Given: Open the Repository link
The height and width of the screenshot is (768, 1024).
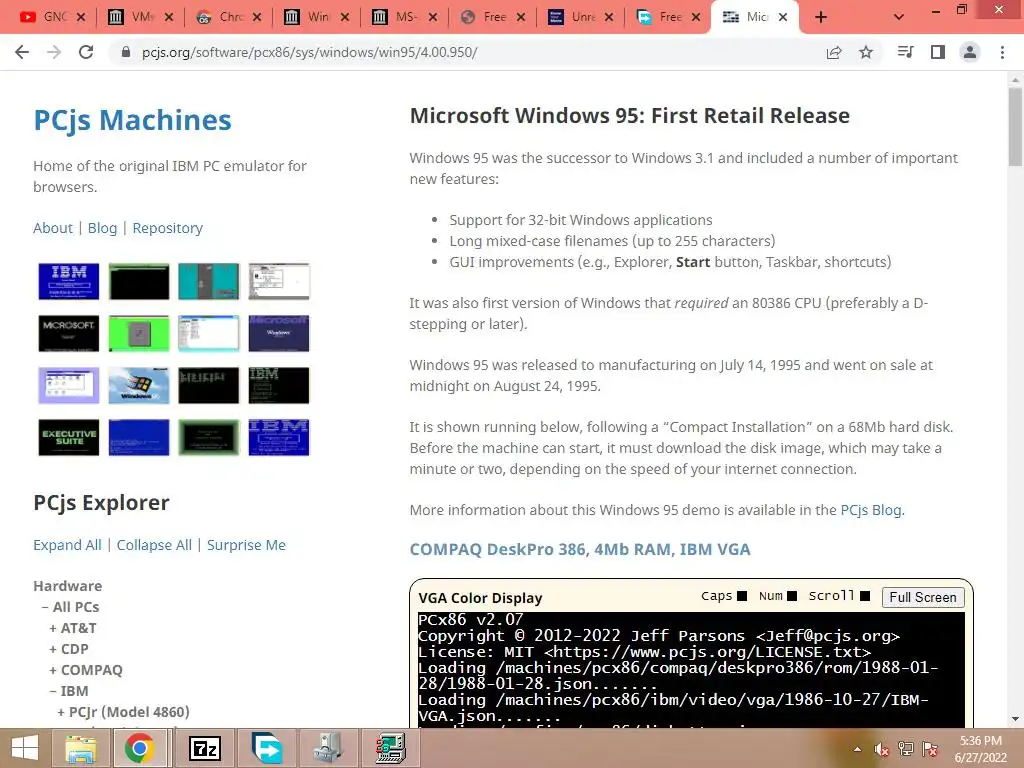Looking at the screenshot, I should tap(167, 228).
